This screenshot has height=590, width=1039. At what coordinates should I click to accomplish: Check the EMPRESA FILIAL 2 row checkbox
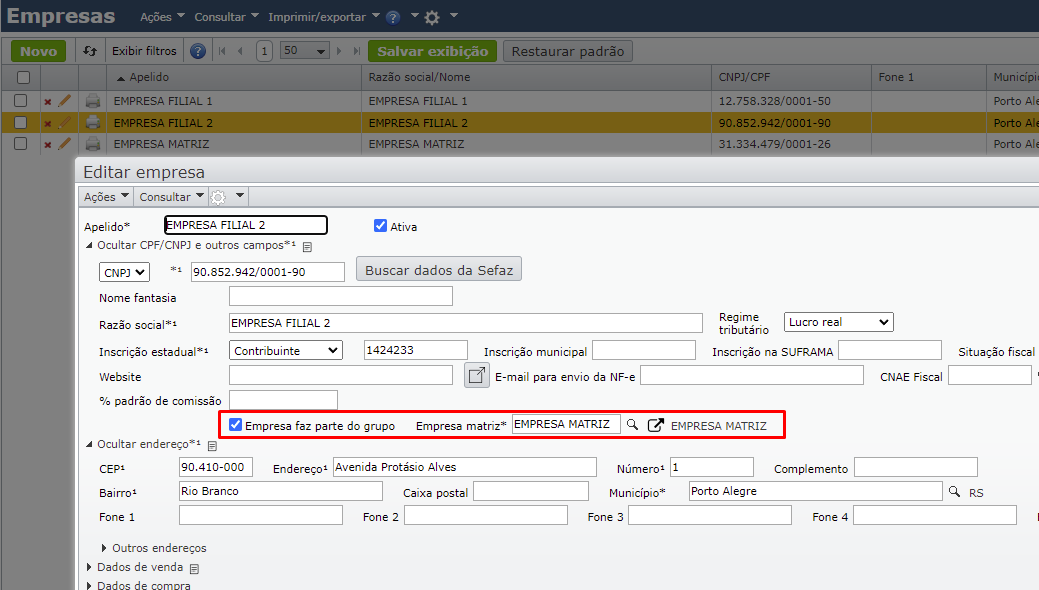[x=21, y=123]
